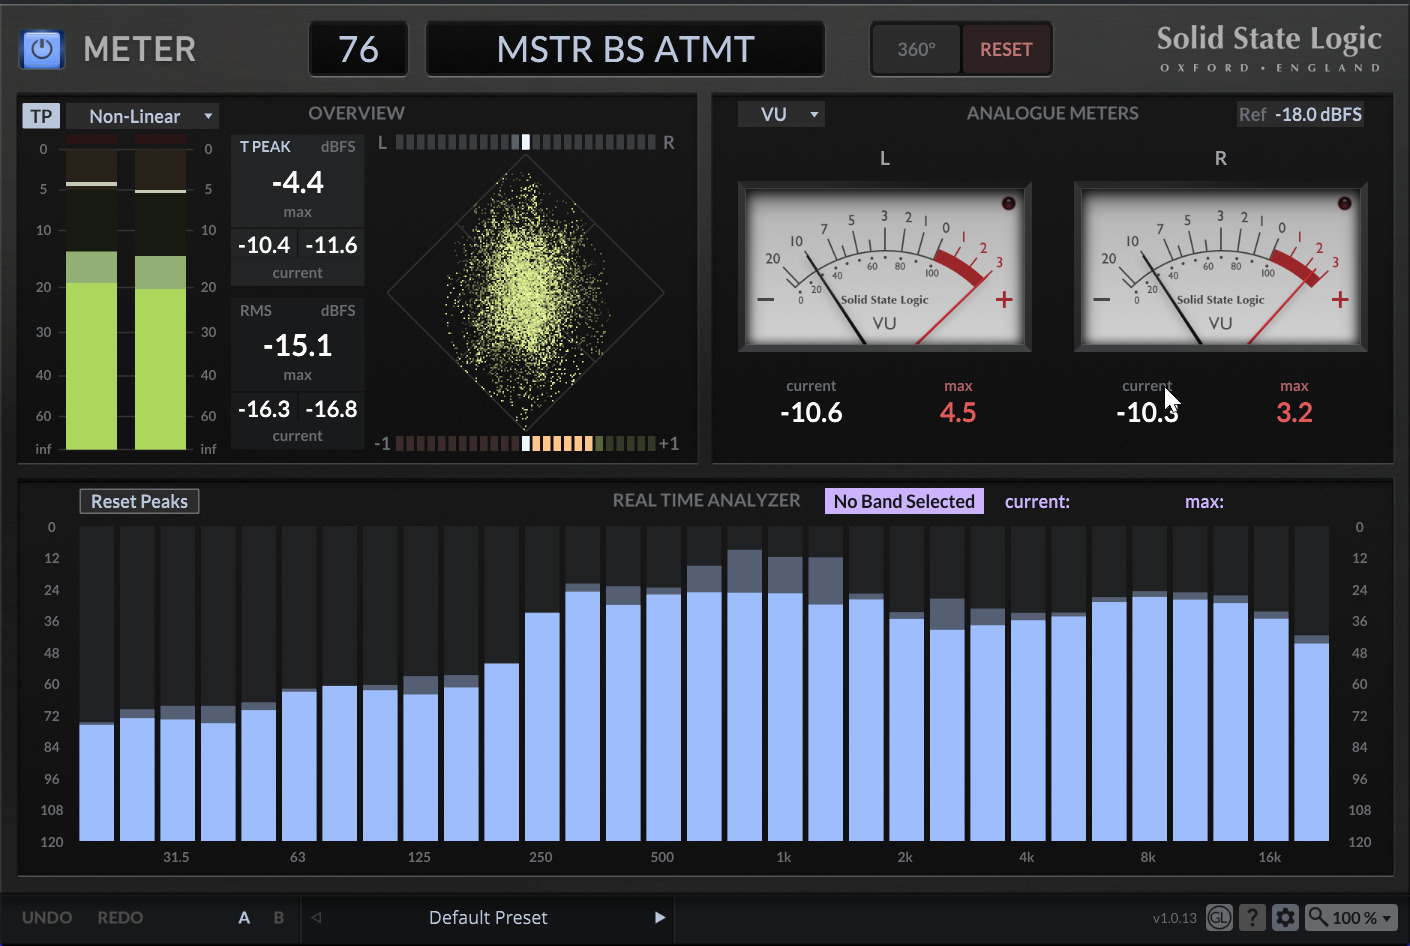Switch to the B preset slot
1410x946 pixels.
tap(279, 917)
